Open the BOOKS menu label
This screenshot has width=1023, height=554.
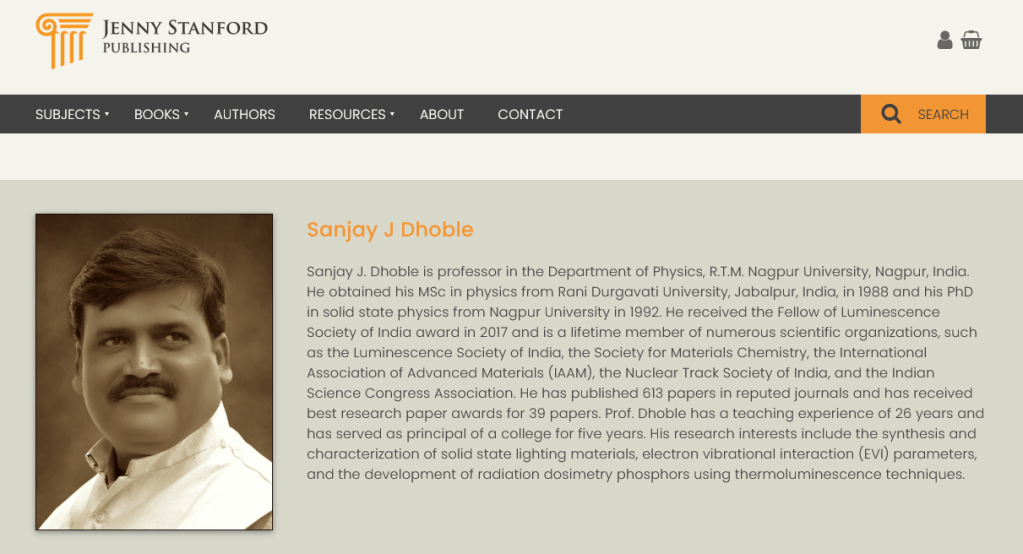coord(157,114)
